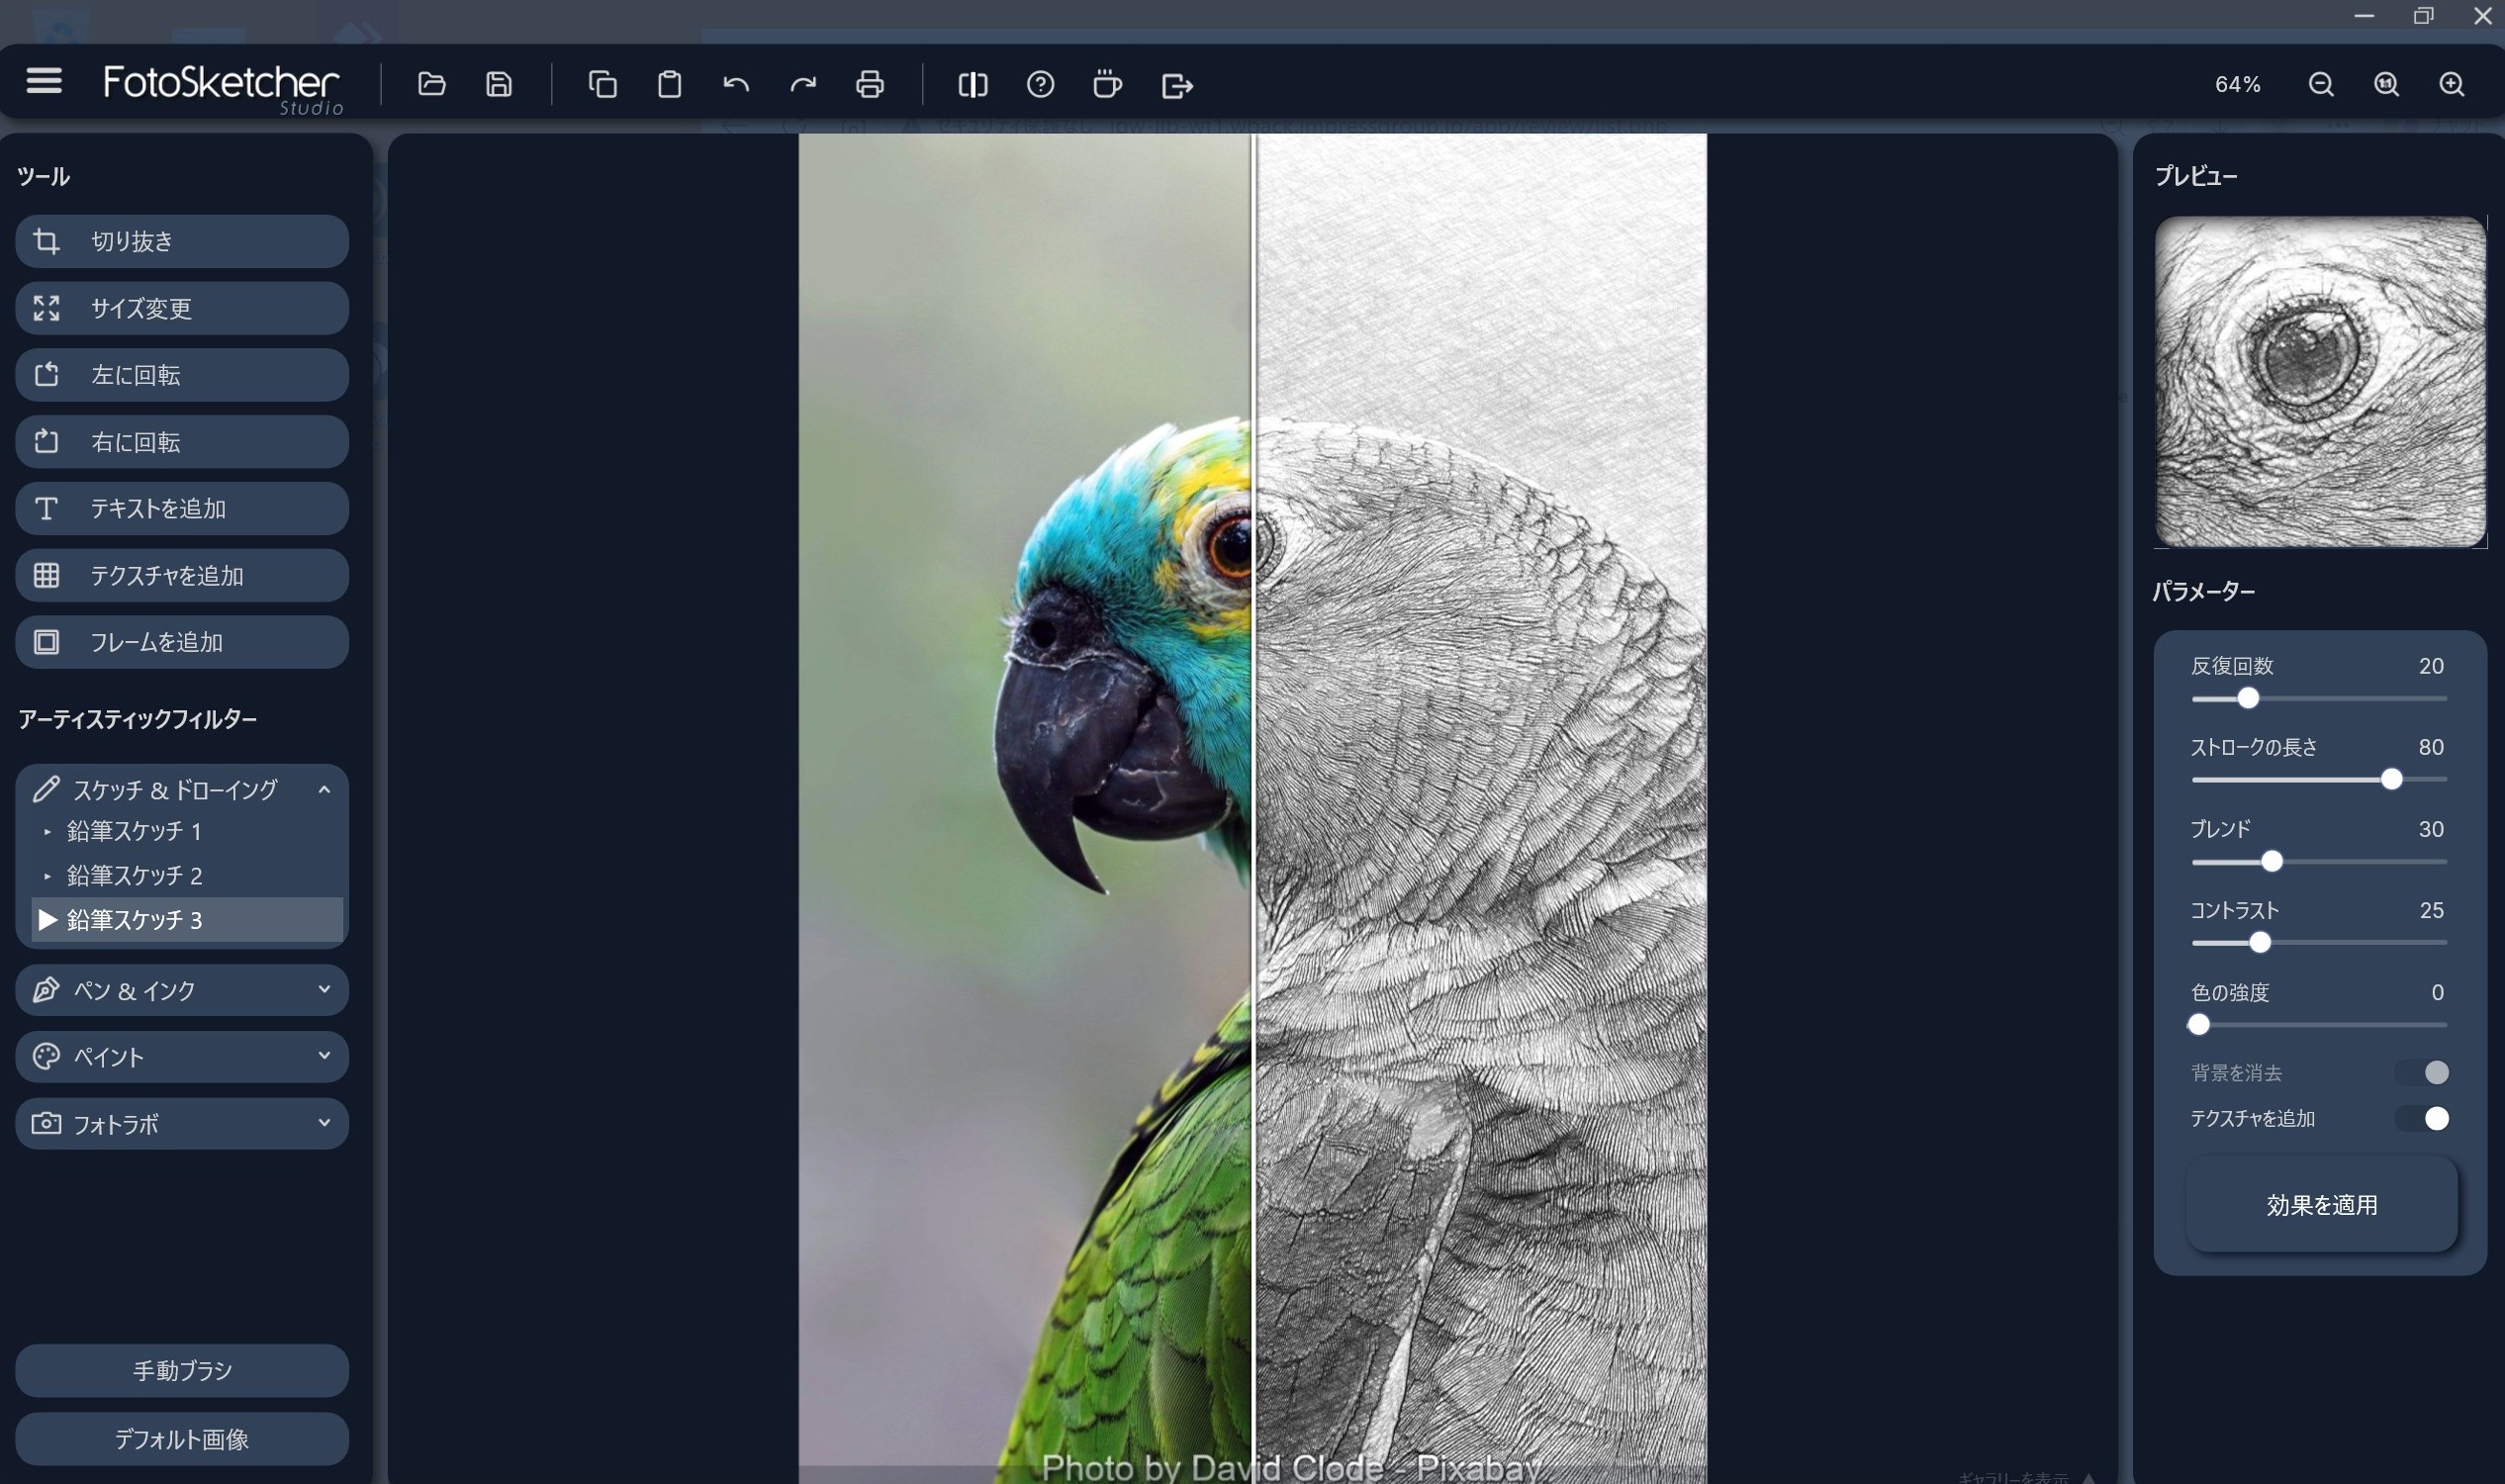Click the 効果を適用 button
The image size is (2505, 1484).
coord(2321,1204)
